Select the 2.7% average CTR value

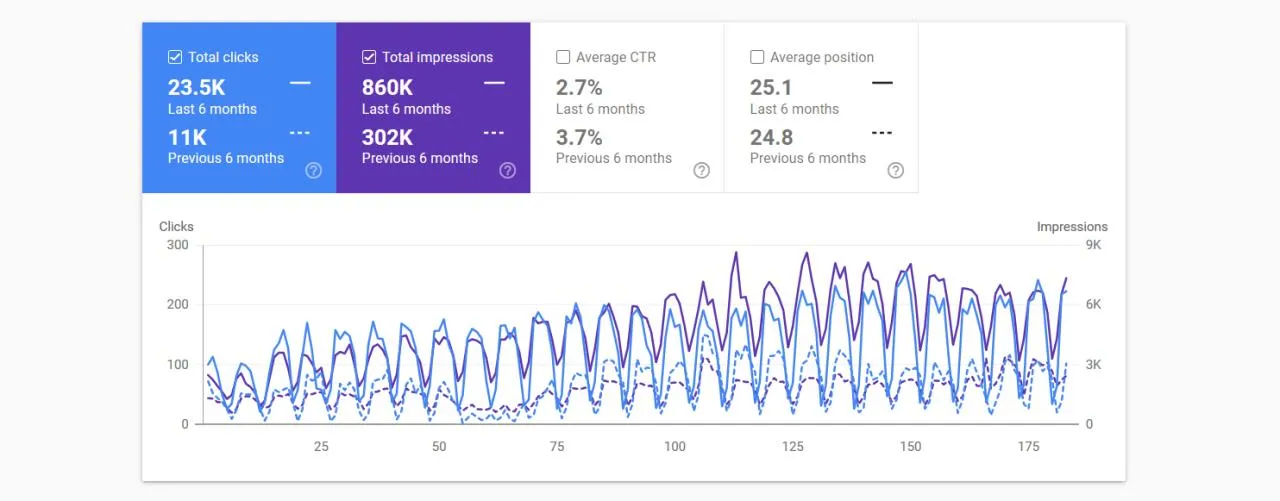(579, 87)
